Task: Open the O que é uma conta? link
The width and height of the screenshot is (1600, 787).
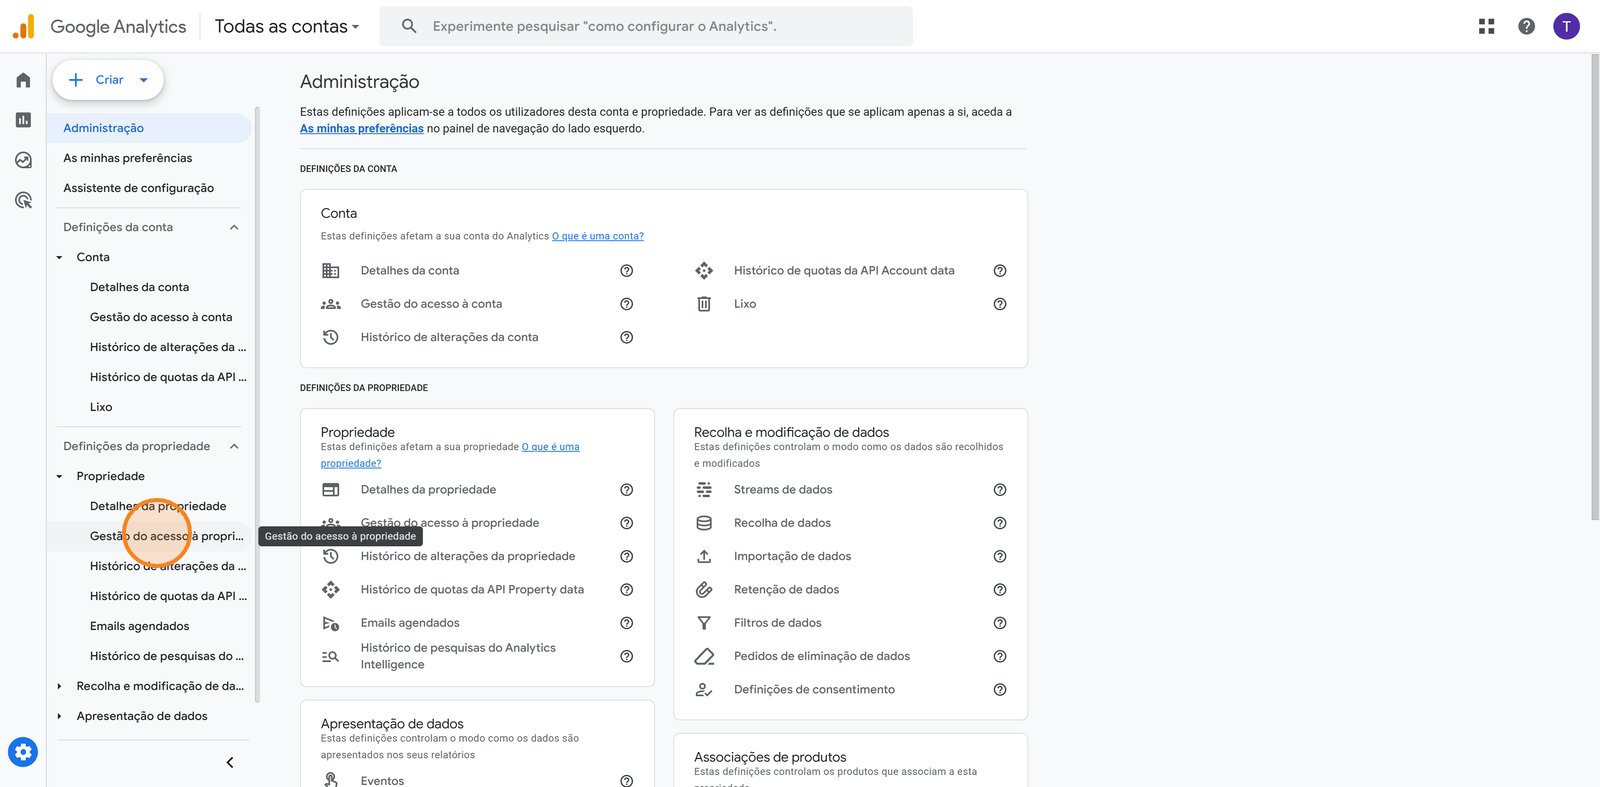Action: pyautogui.click(x=597, y=236)
